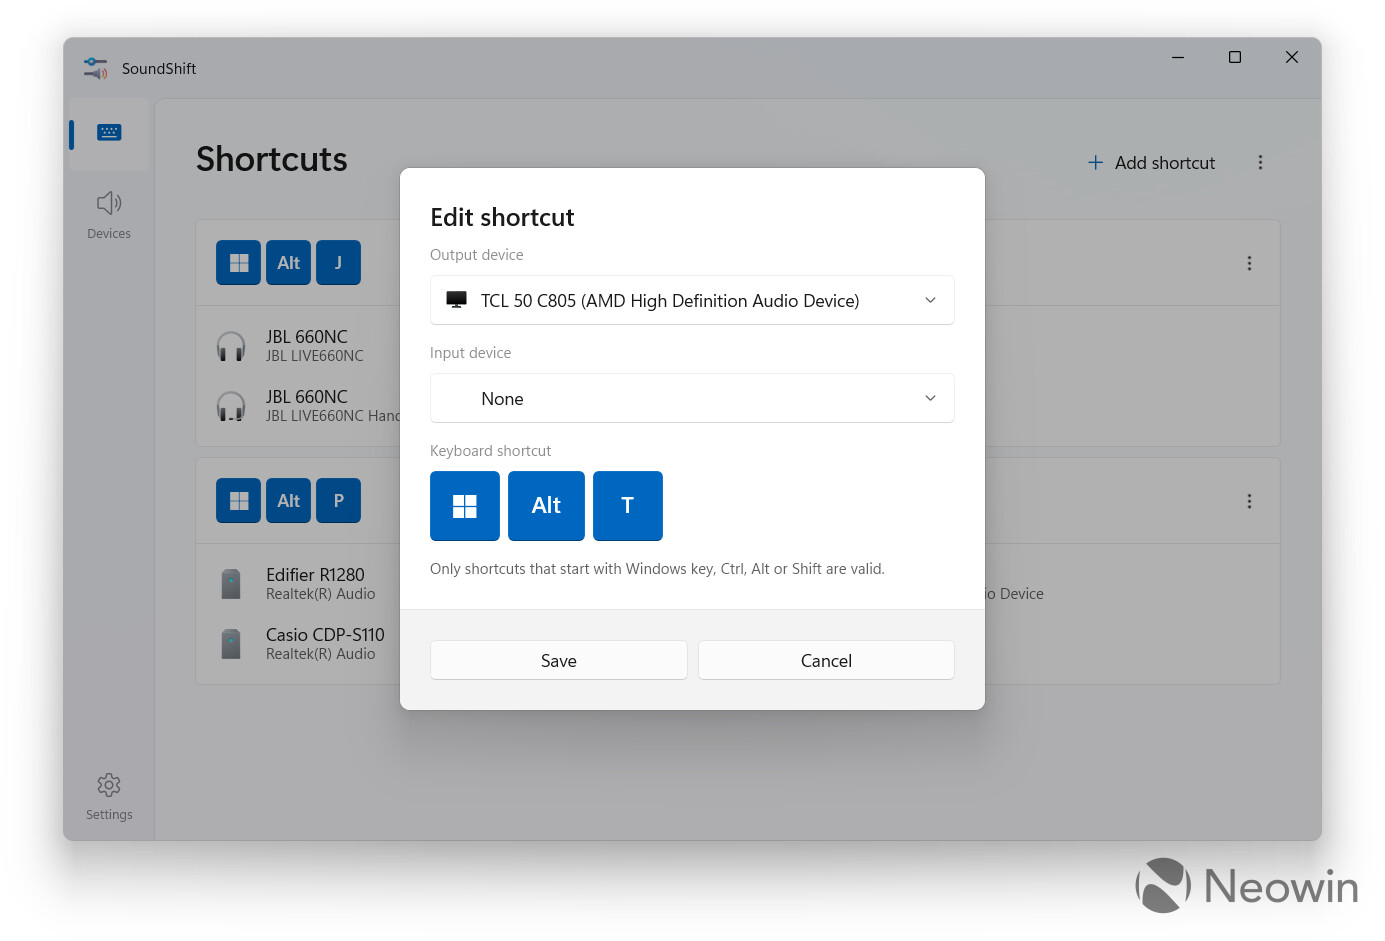
Task: Open more options for the Win Alt J shortcut
Action: (x=1249, y=263)
